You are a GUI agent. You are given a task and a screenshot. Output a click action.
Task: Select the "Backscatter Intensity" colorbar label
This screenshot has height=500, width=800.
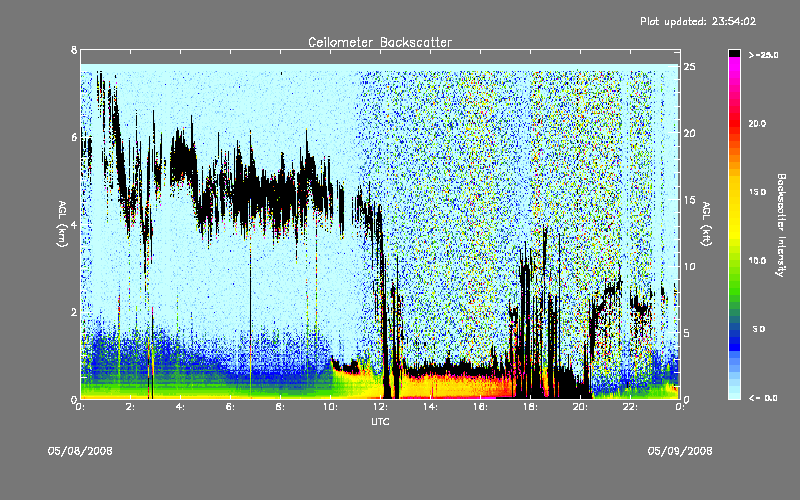tap(781, 225)
